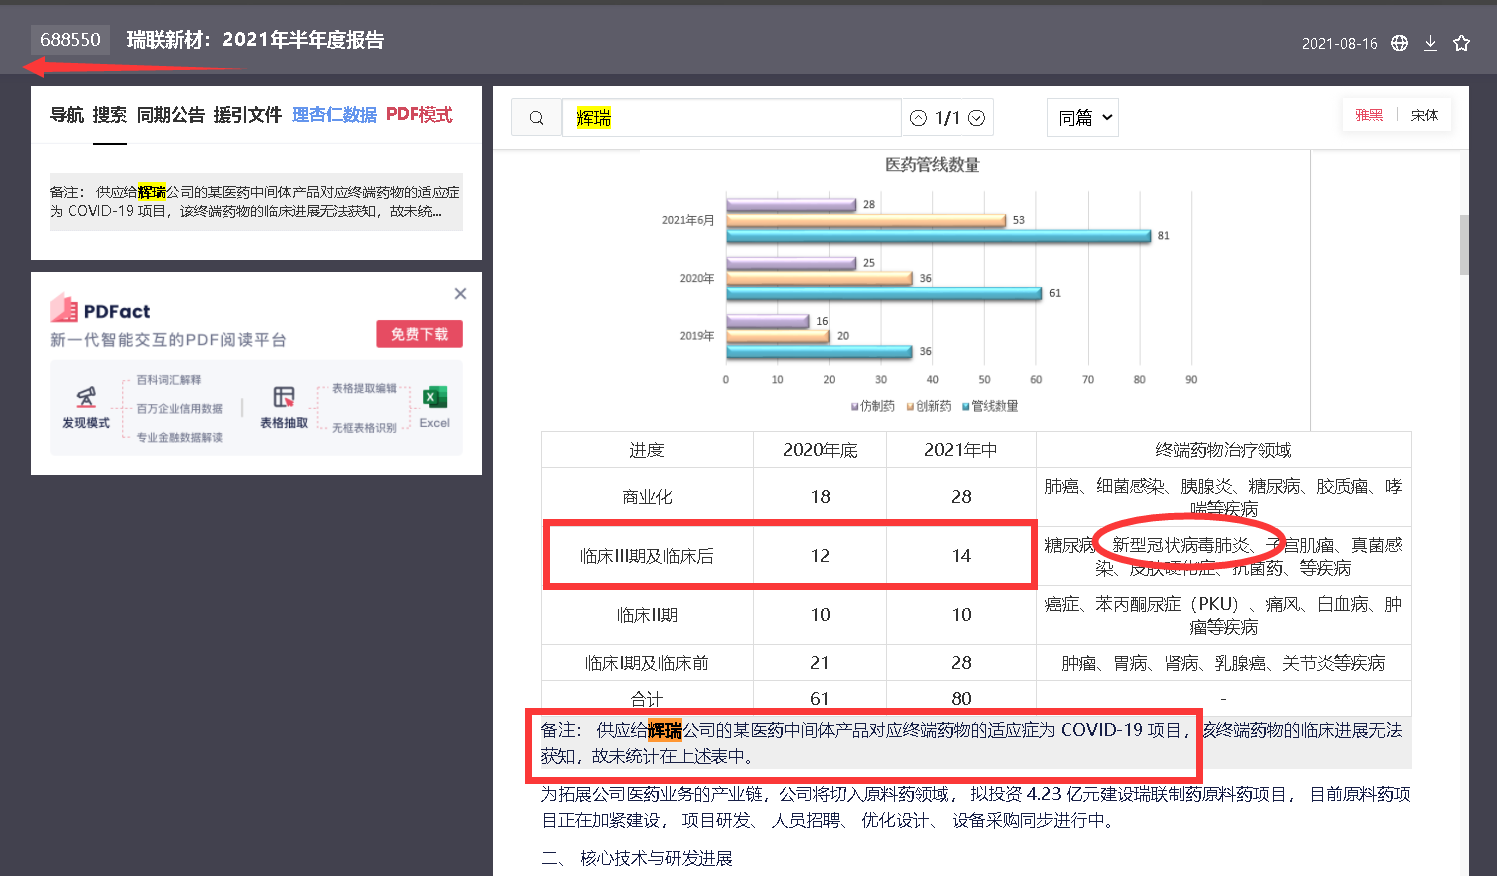
Task: Open the 辉瑞 search result snippet
Action: point(256,202)
